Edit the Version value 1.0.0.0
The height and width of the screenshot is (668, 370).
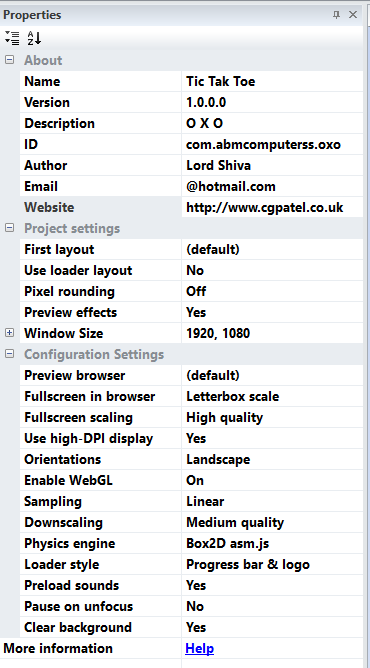pyautogui.click(x=272, y=102)
